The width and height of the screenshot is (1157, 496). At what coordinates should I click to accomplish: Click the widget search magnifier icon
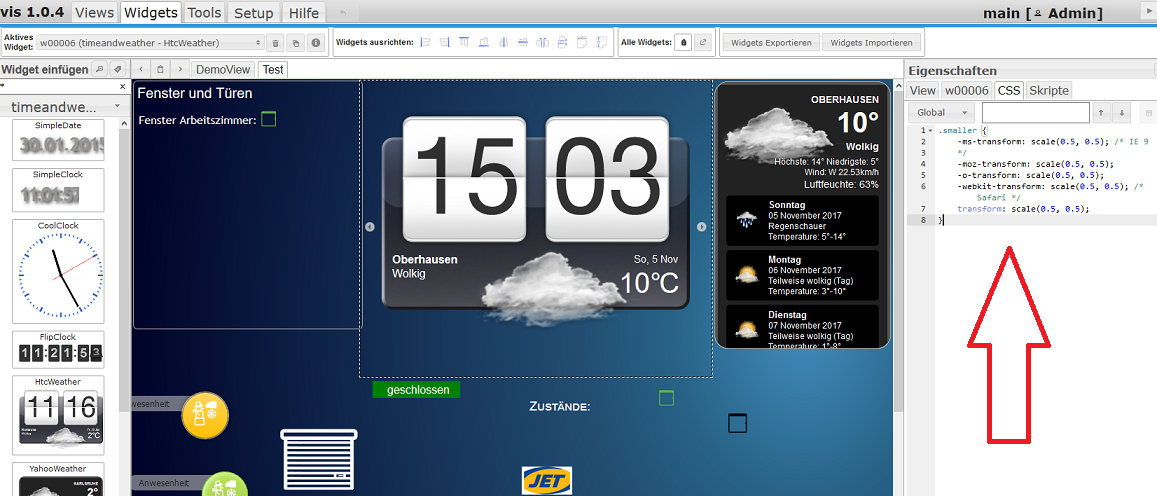pyautogui.click(x=99, y=70)
